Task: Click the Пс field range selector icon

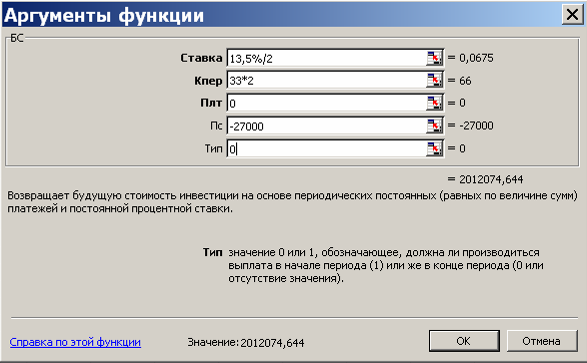Action: (434, 126)
